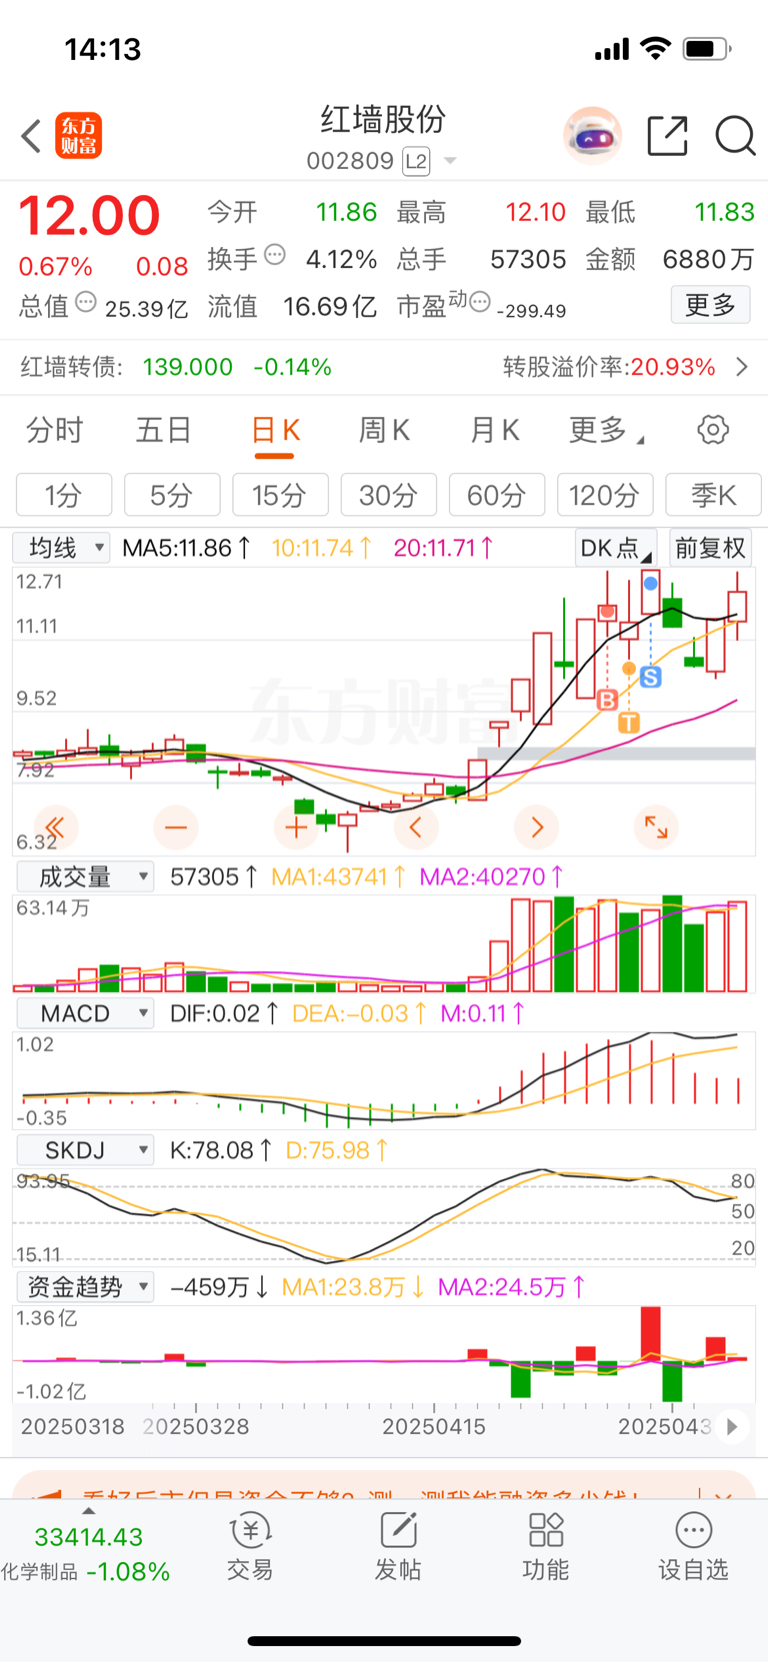This screenshot has width=768, height=1663.
Task: Jump to earliest data with double-left arrow
Action: pyautogui.click(x=55, y=827)
